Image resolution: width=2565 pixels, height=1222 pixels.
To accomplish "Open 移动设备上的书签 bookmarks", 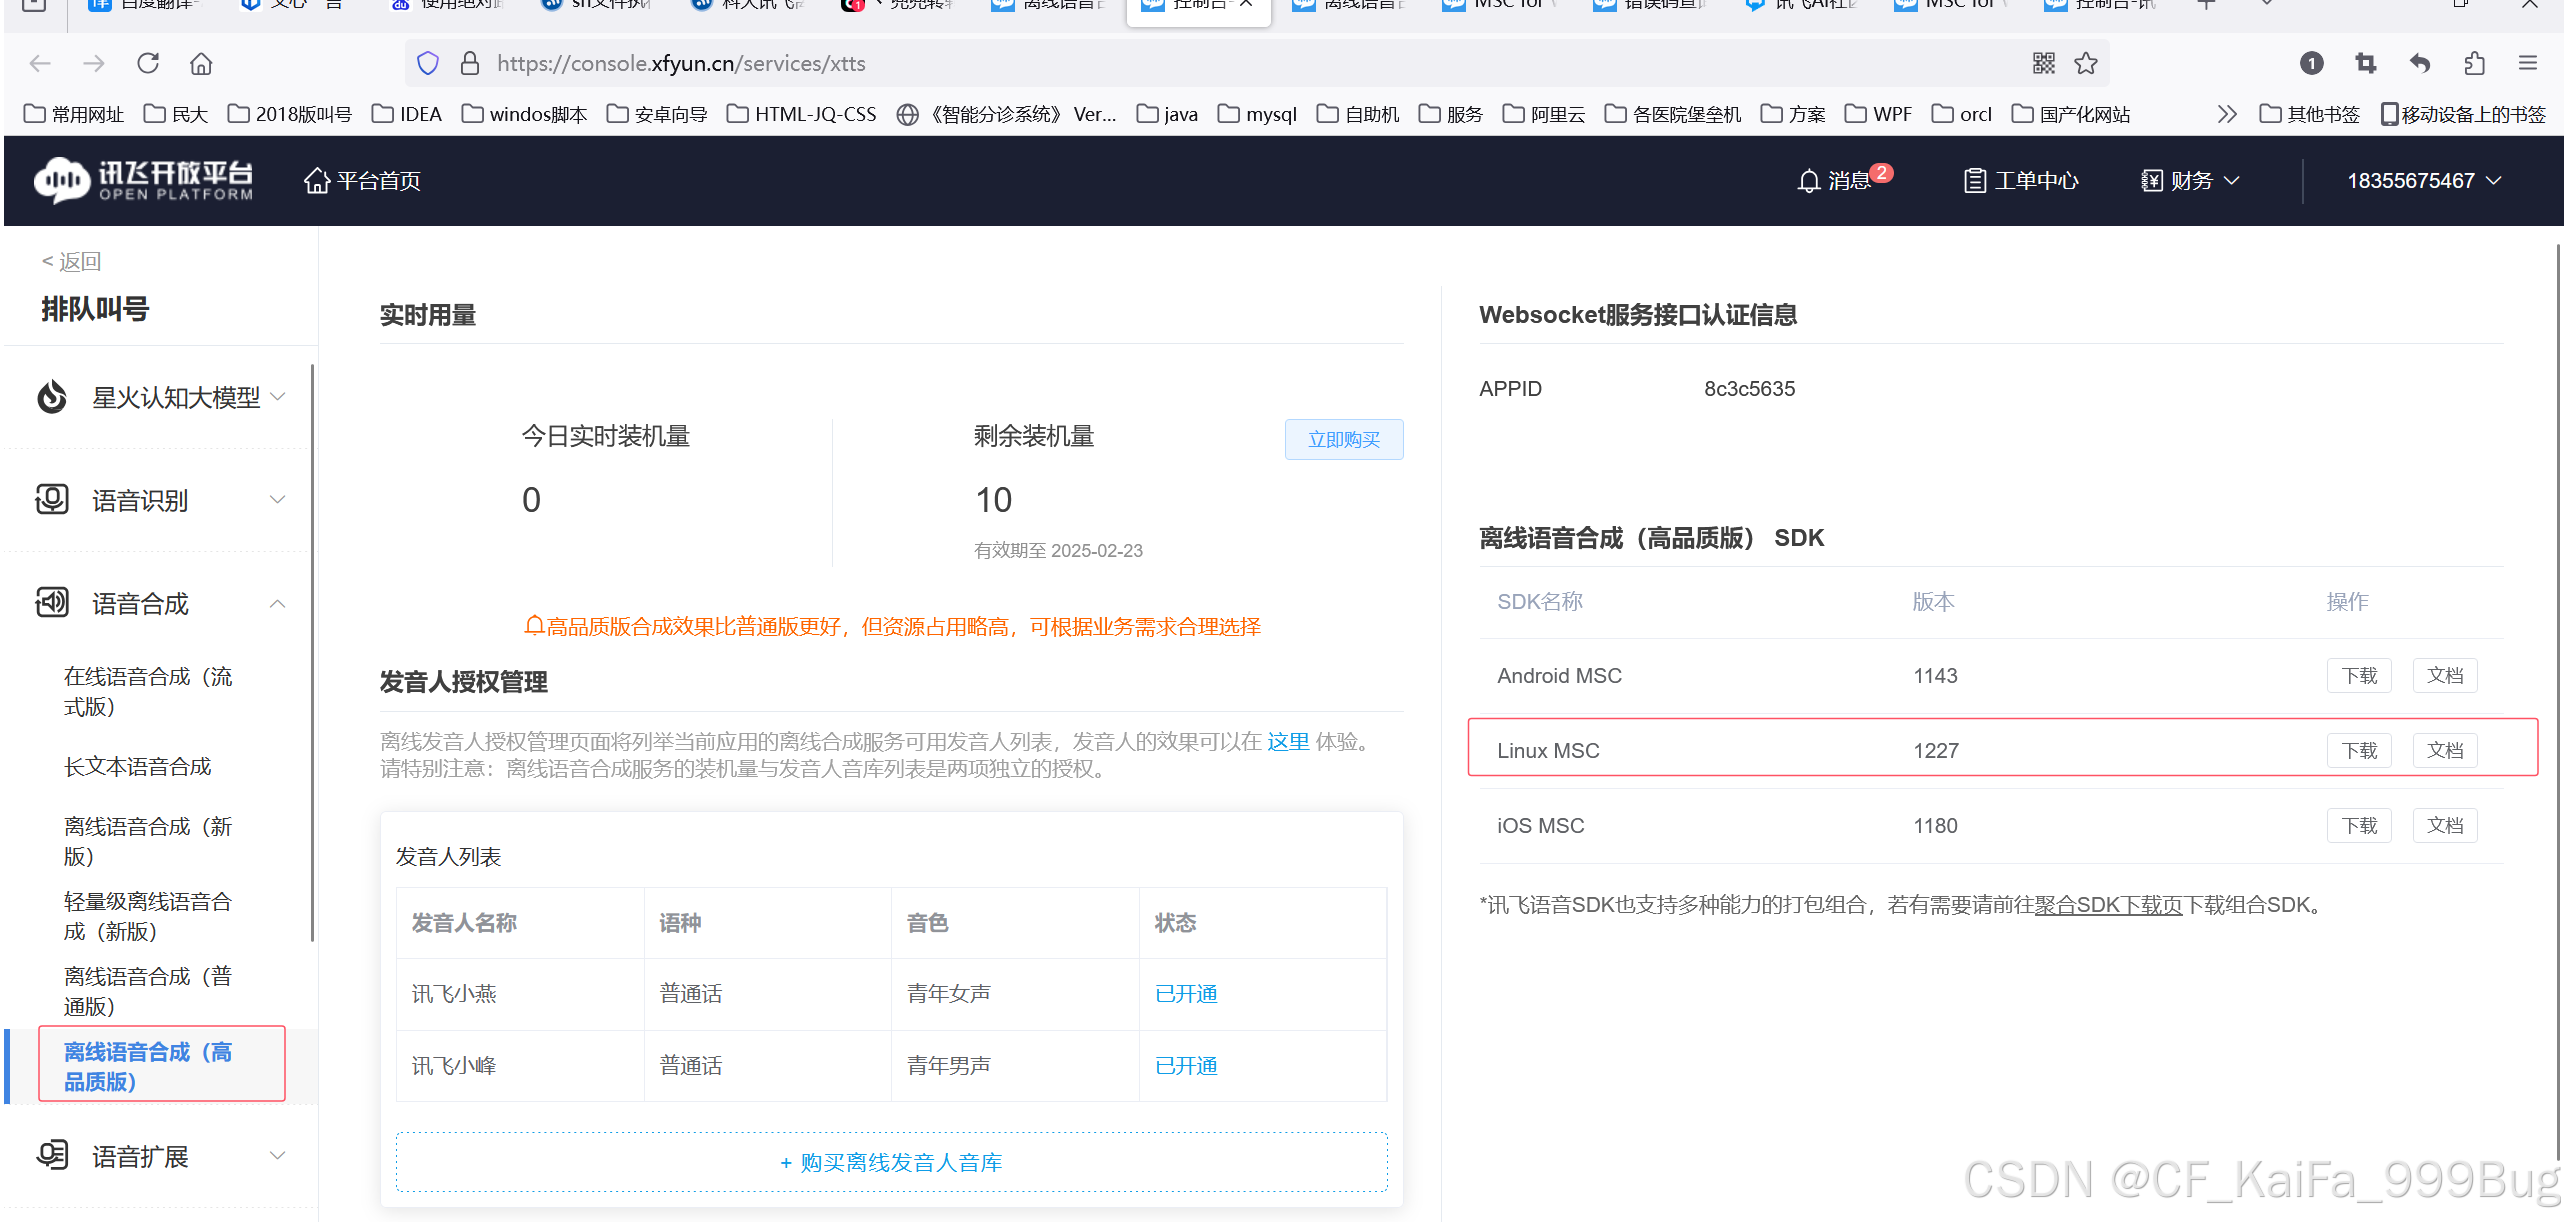I will point(2463,114).
